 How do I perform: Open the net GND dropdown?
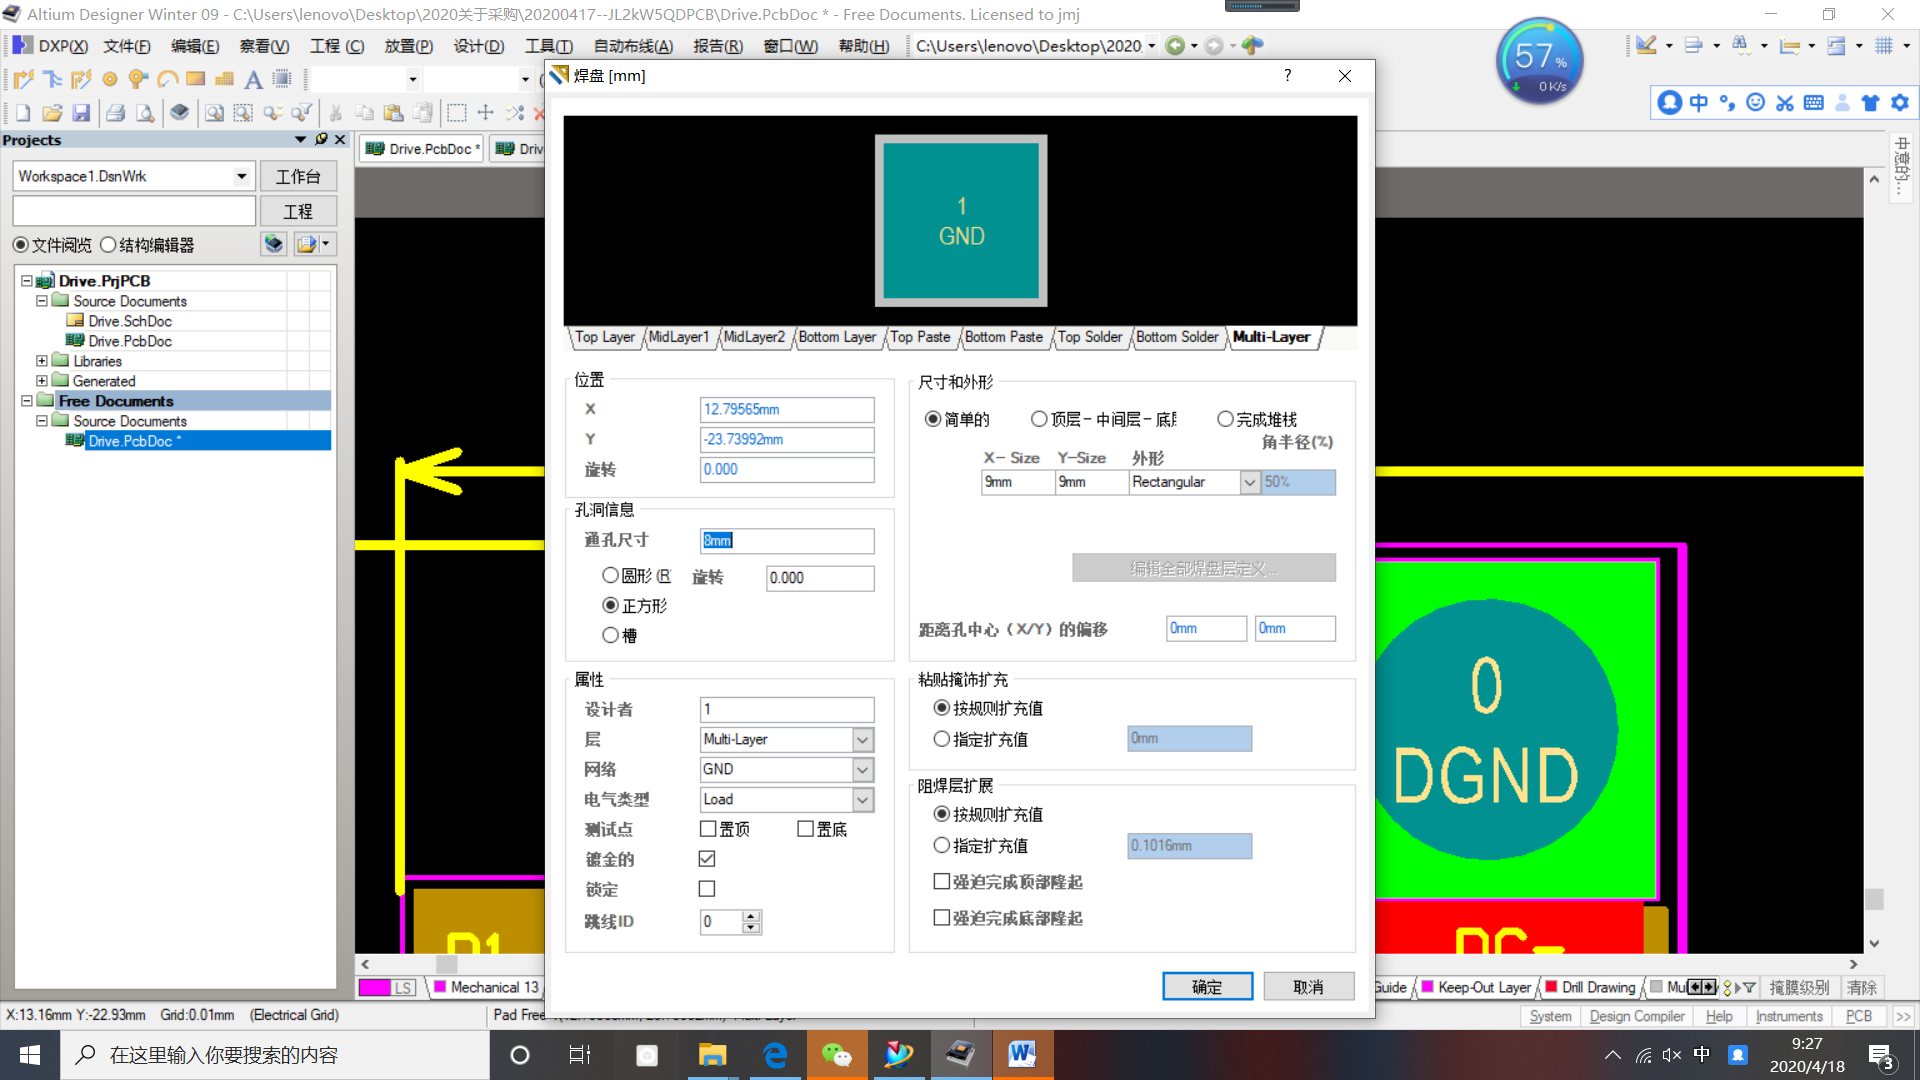point(862,770)
